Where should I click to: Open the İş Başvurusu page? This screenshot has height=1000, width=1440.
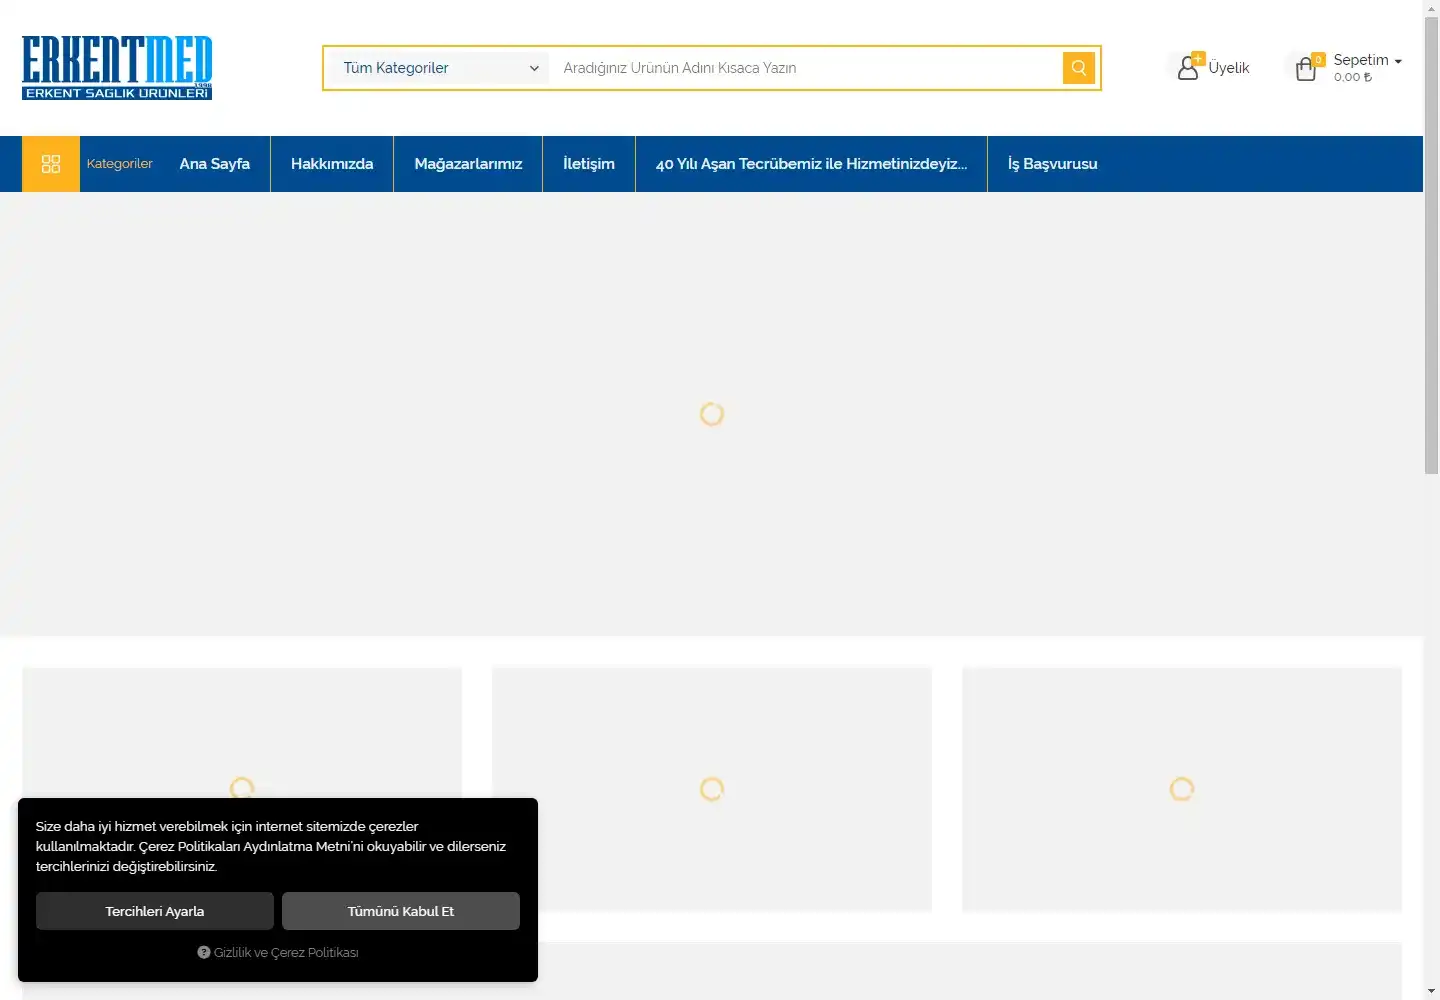pos(1052,164)
